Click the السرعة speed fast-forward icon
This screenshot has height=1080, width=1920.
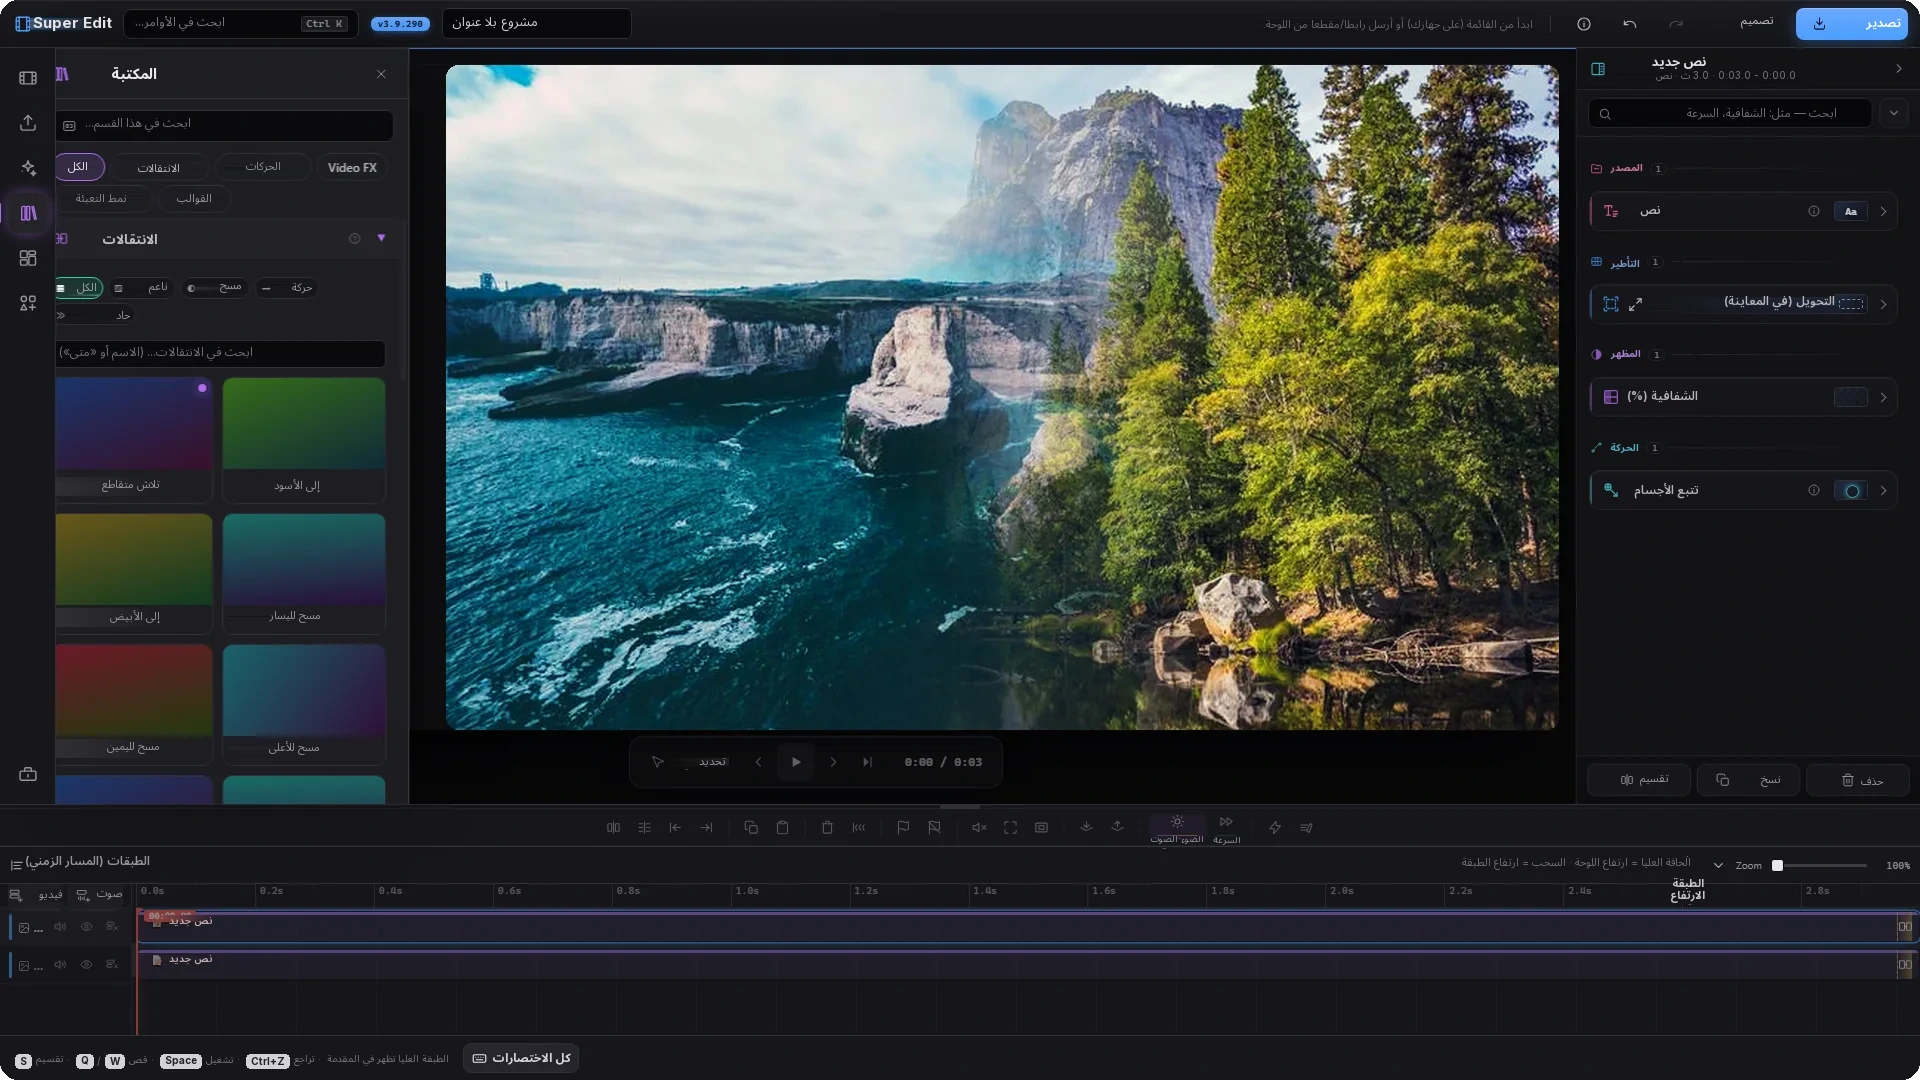coord(1226,822)
